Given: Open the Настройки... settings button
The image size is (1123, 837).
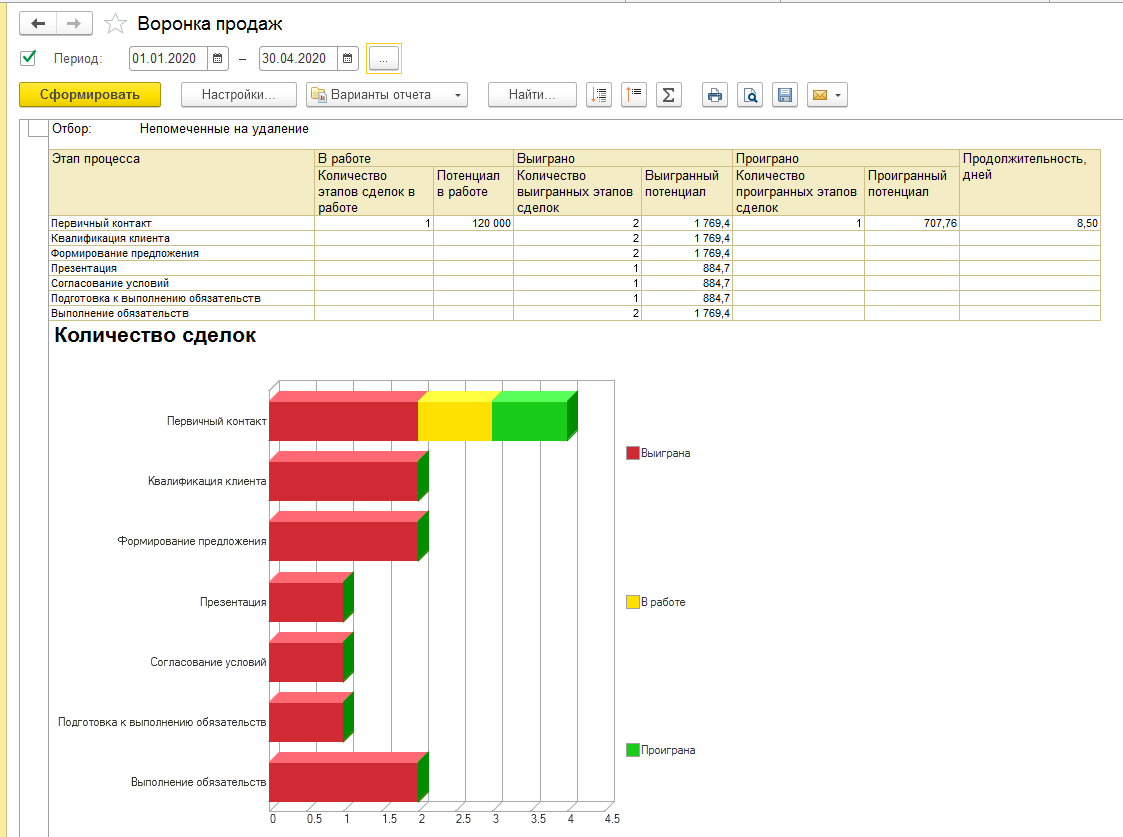Looking at the screenshot, I should pos(239,95).
